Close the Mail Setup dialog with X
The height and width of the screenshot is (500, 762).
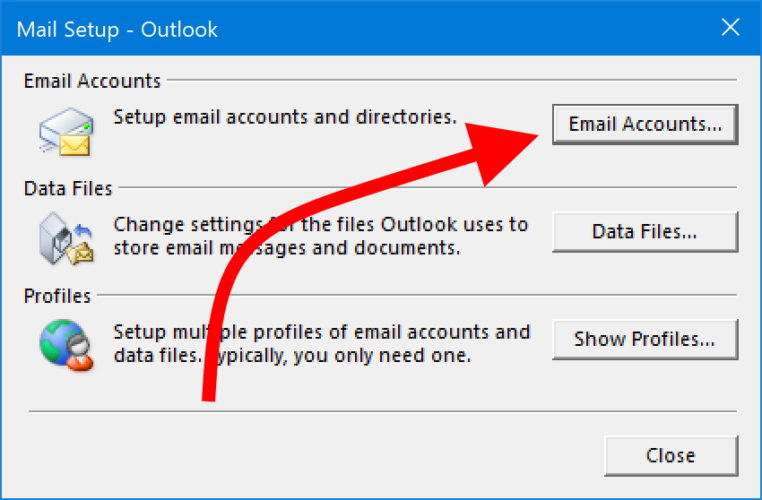tap(730, 27)
